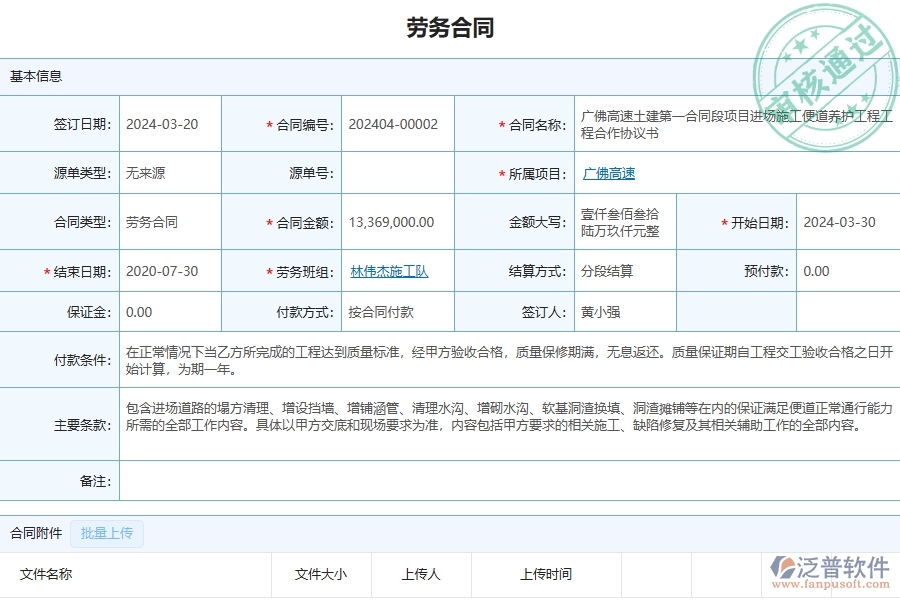Open the 付款方式 payment method dropdown
Image resolution: width=900 pixels, height=600 pixels.
[395, 311]
